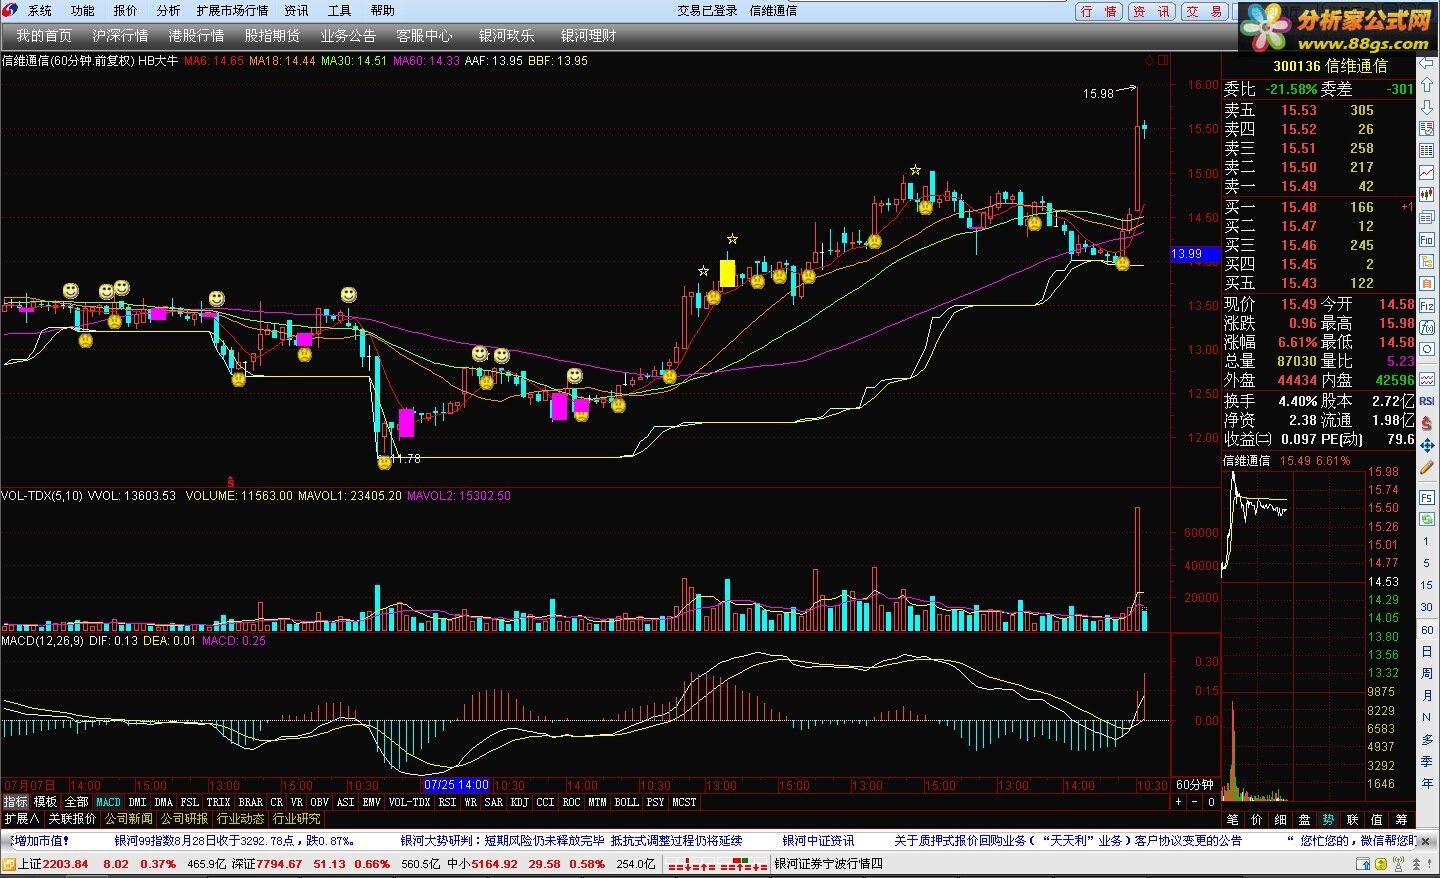The height and width of the screenshot is (878, 1440).
Task: Open the 报价 menu
Action: pos(126,11)
